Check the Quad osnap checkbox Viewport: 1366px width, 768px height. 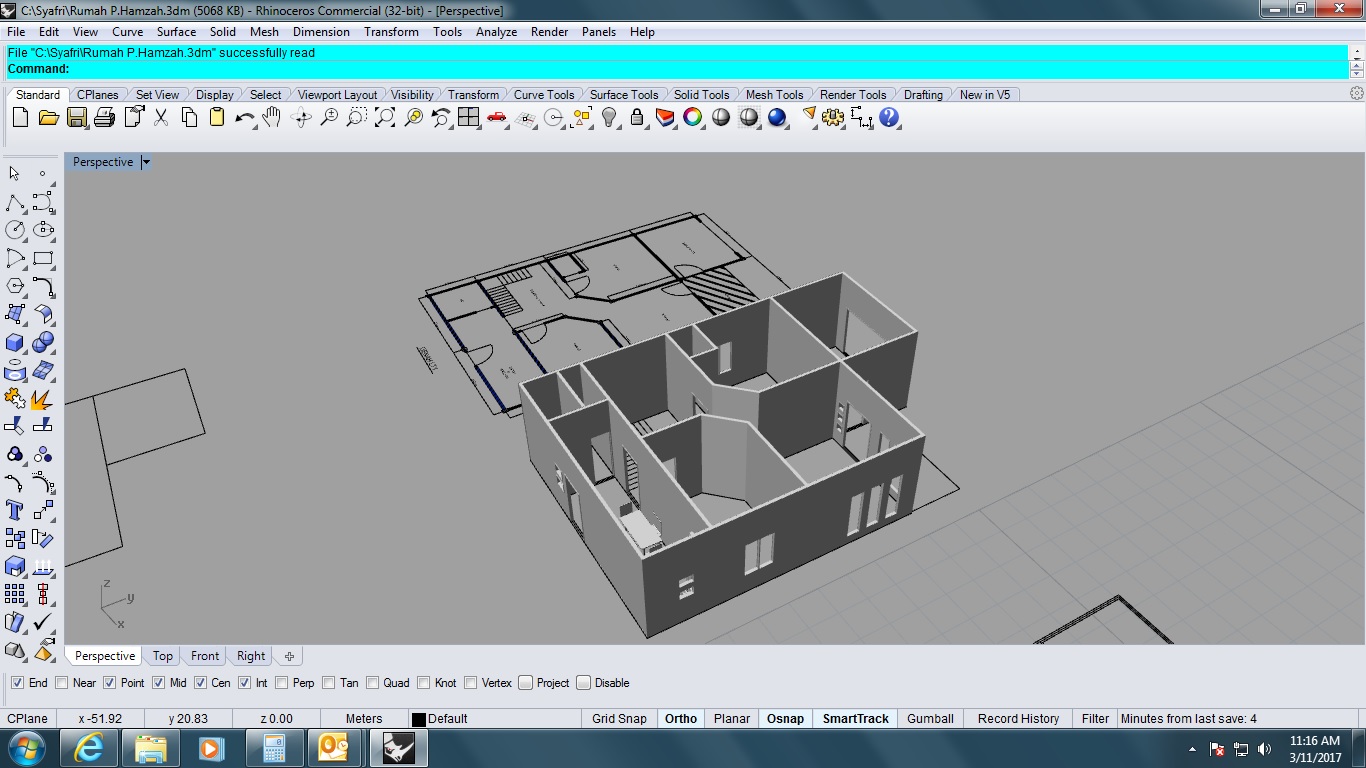pos(373,682)
